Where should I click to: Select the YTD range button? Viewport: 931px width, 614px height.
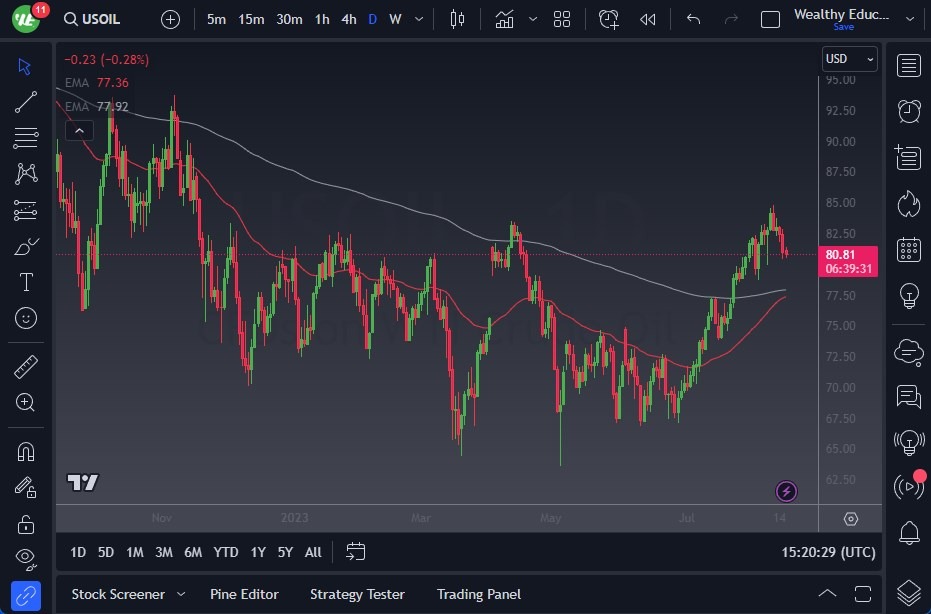coord(225,551)
